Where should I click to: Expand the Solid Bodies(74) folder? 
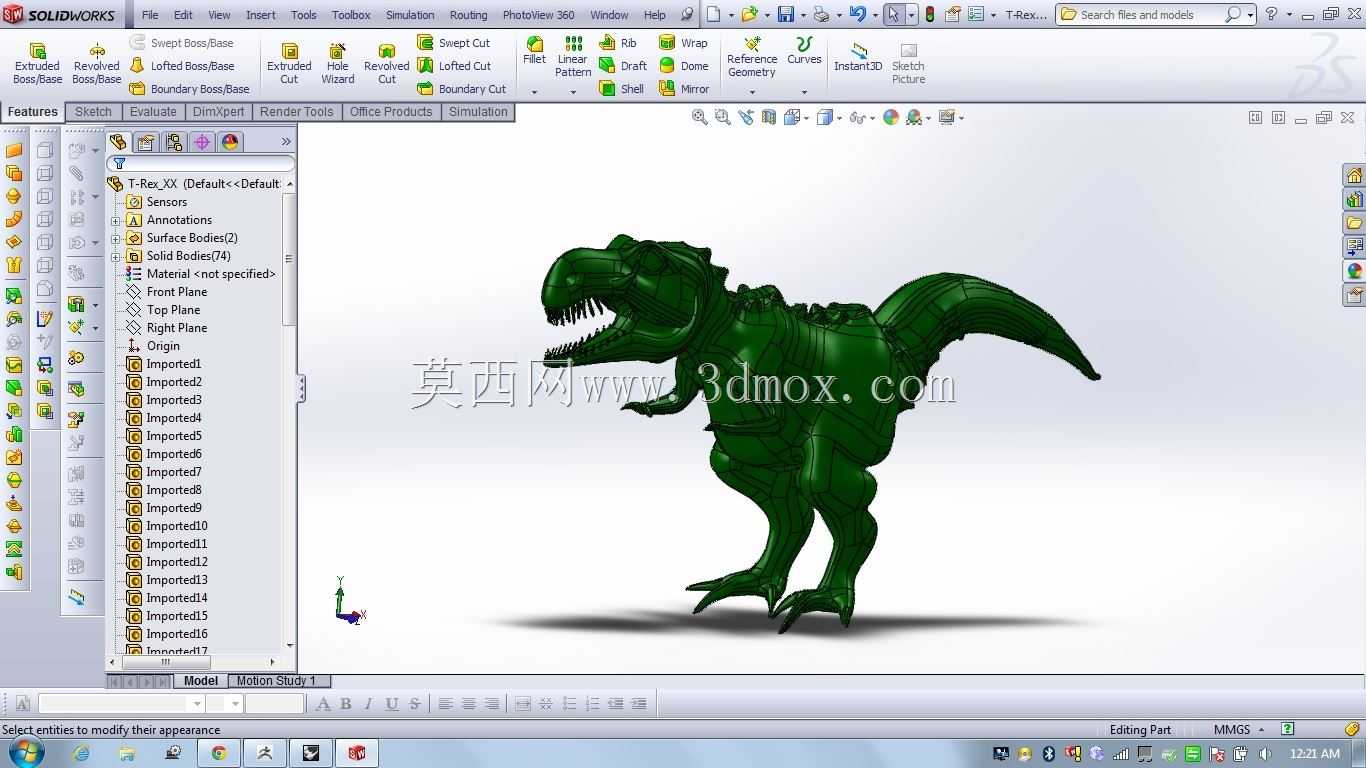pos(116,256)
